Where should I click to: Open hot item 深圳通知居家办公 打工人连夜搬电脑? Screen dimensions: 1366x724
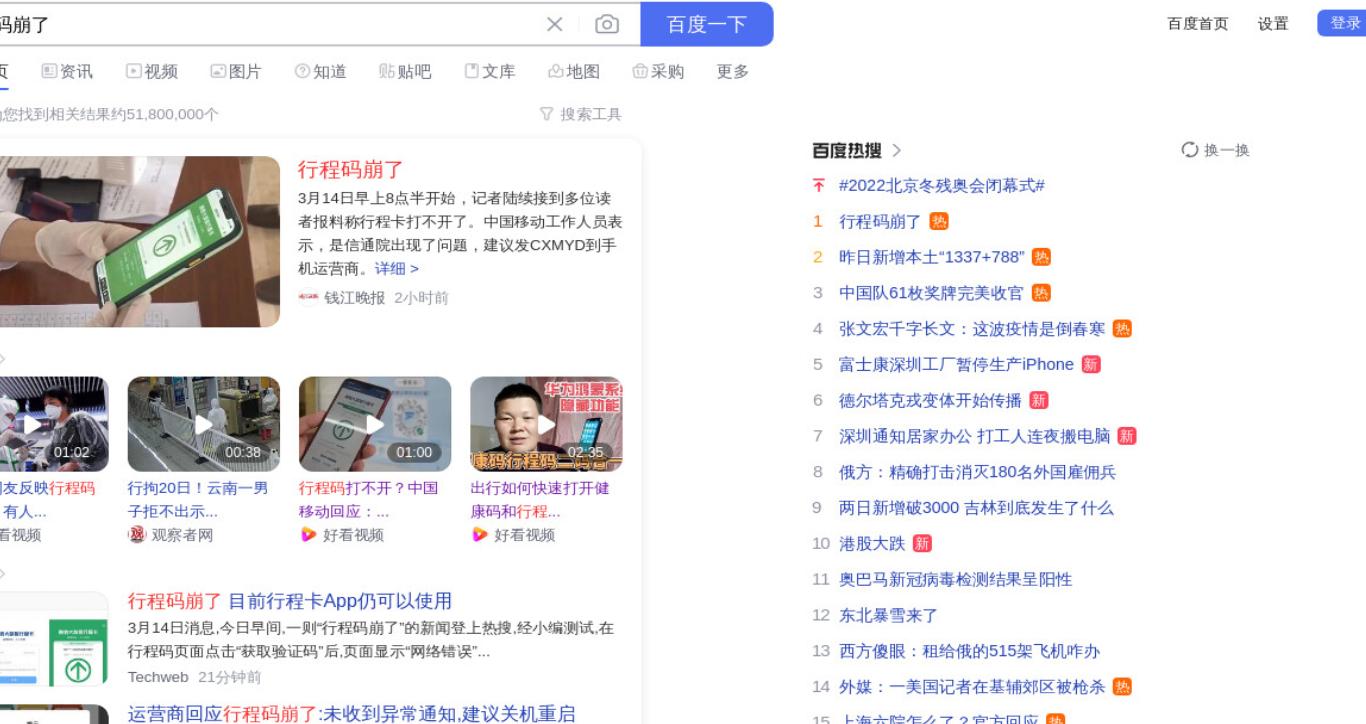point(975,436)
